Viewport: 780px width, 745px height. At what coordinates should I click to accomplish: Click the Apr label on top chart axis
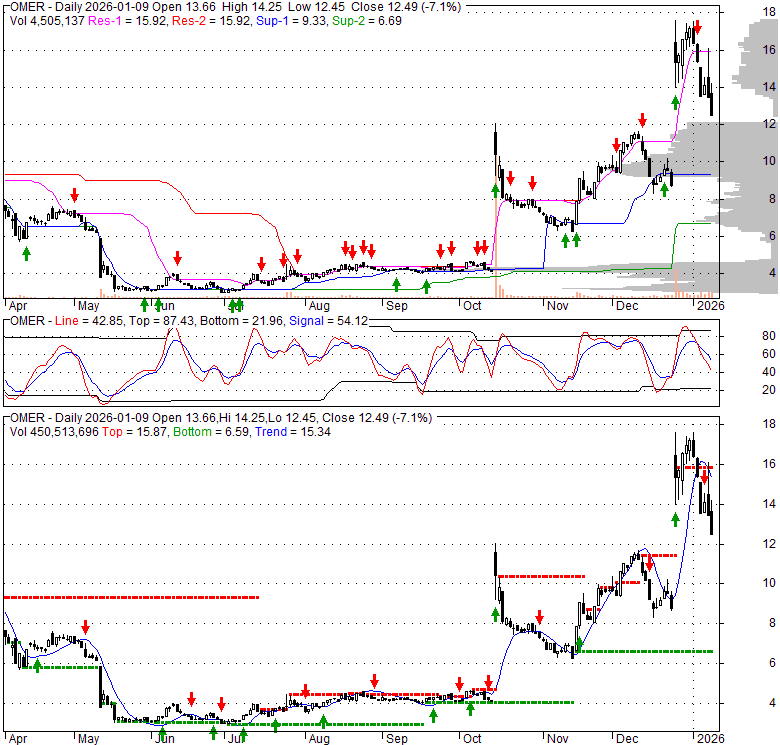click(18, 305)
